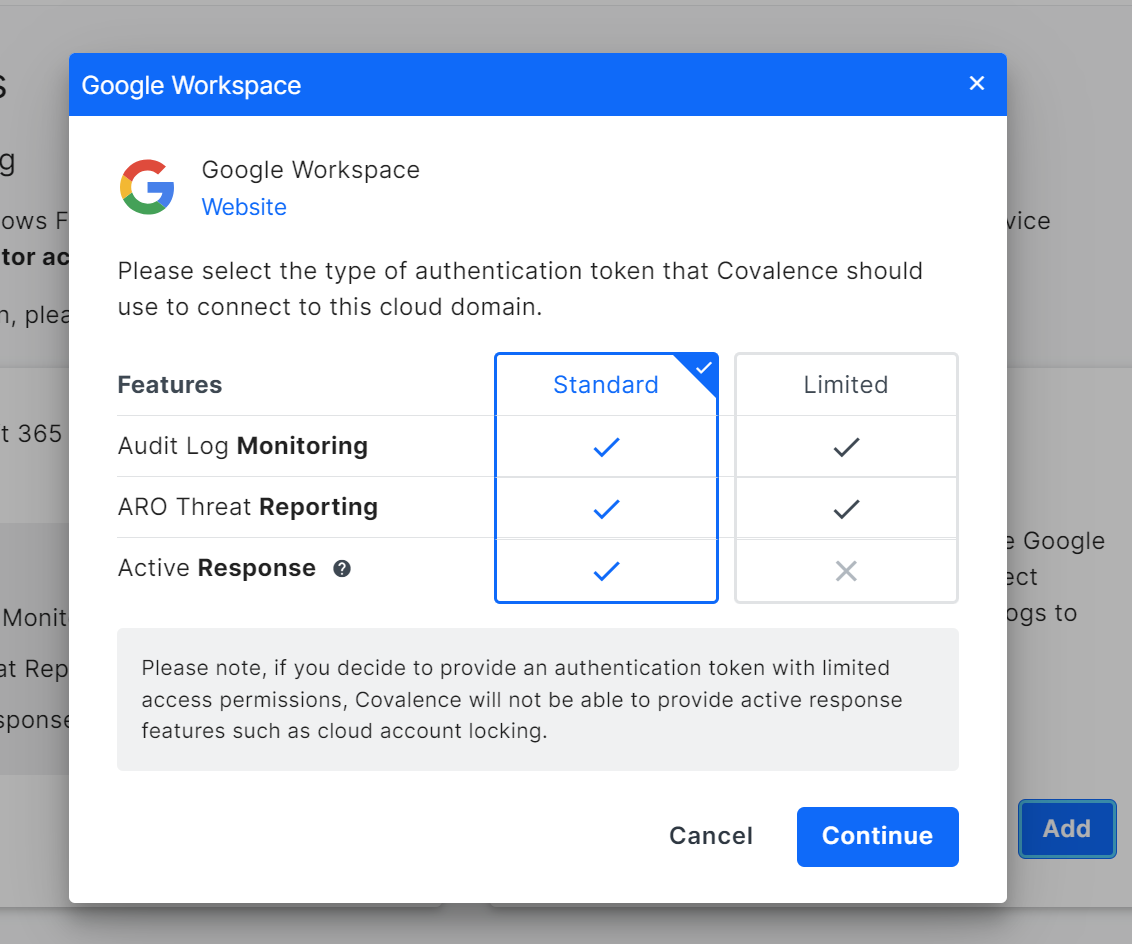Click the Limited checkmark for ARO Threat Reporting

[846, 509]
